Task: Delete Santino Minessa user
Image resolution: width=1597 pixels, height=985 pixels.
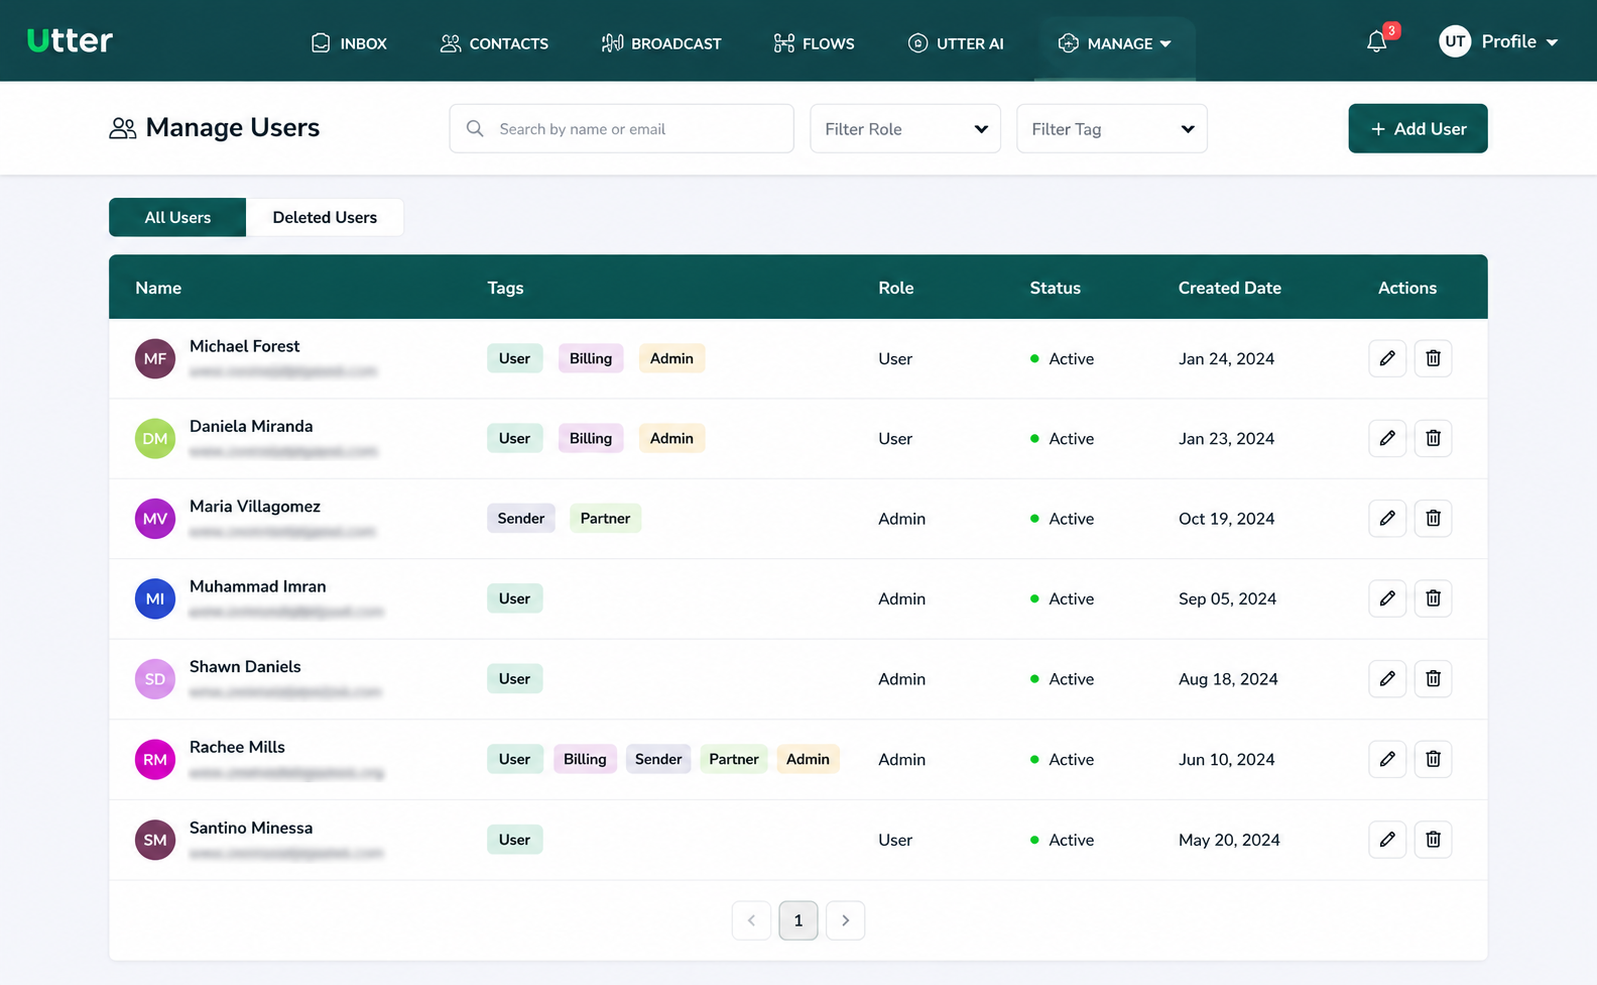Action: point(1433,839)
